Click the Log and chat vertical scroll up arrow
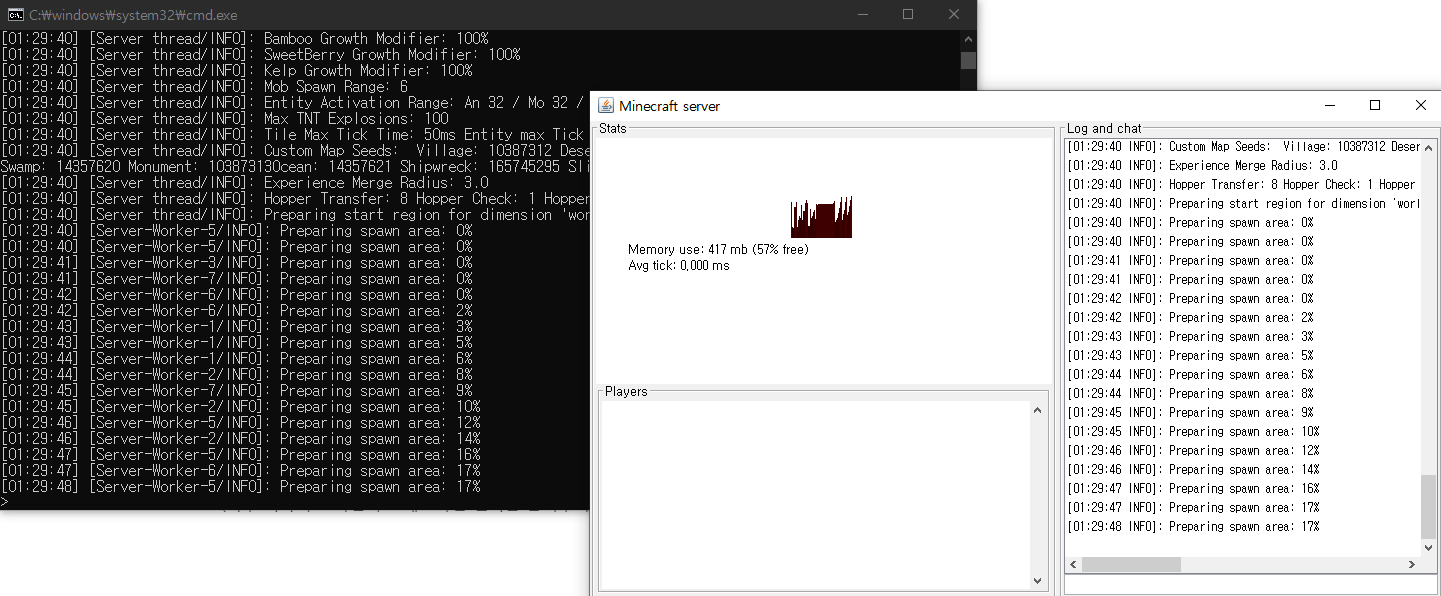Viewport: 1441px width, 596px height. pos(1428,147)
